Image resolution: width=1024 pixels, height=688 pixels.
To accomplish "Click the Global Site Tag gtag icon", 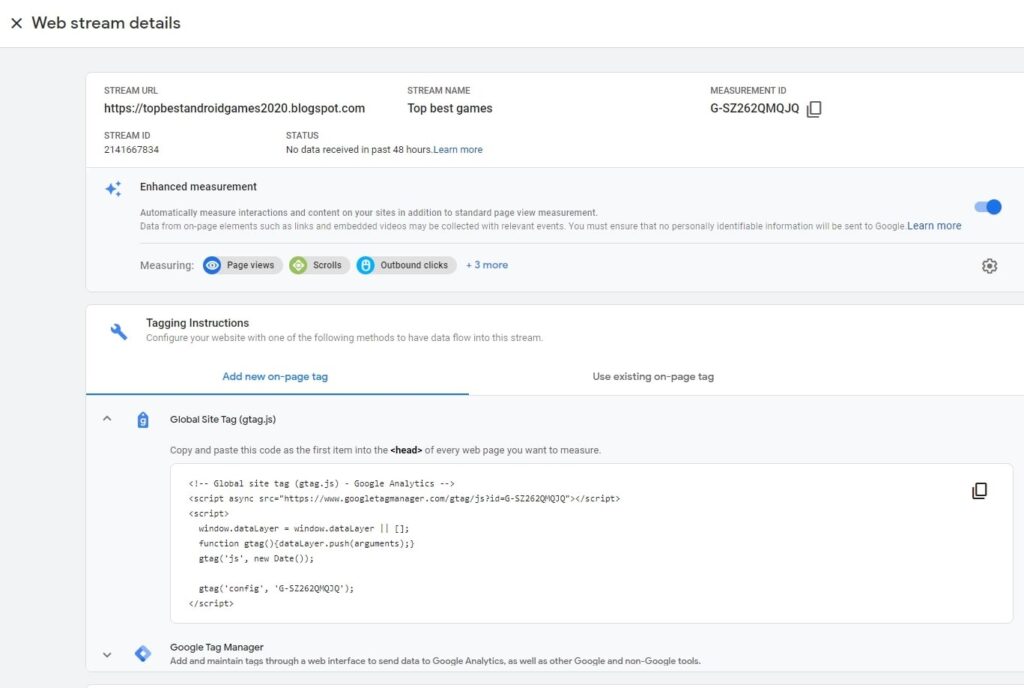I will (143, 420).
